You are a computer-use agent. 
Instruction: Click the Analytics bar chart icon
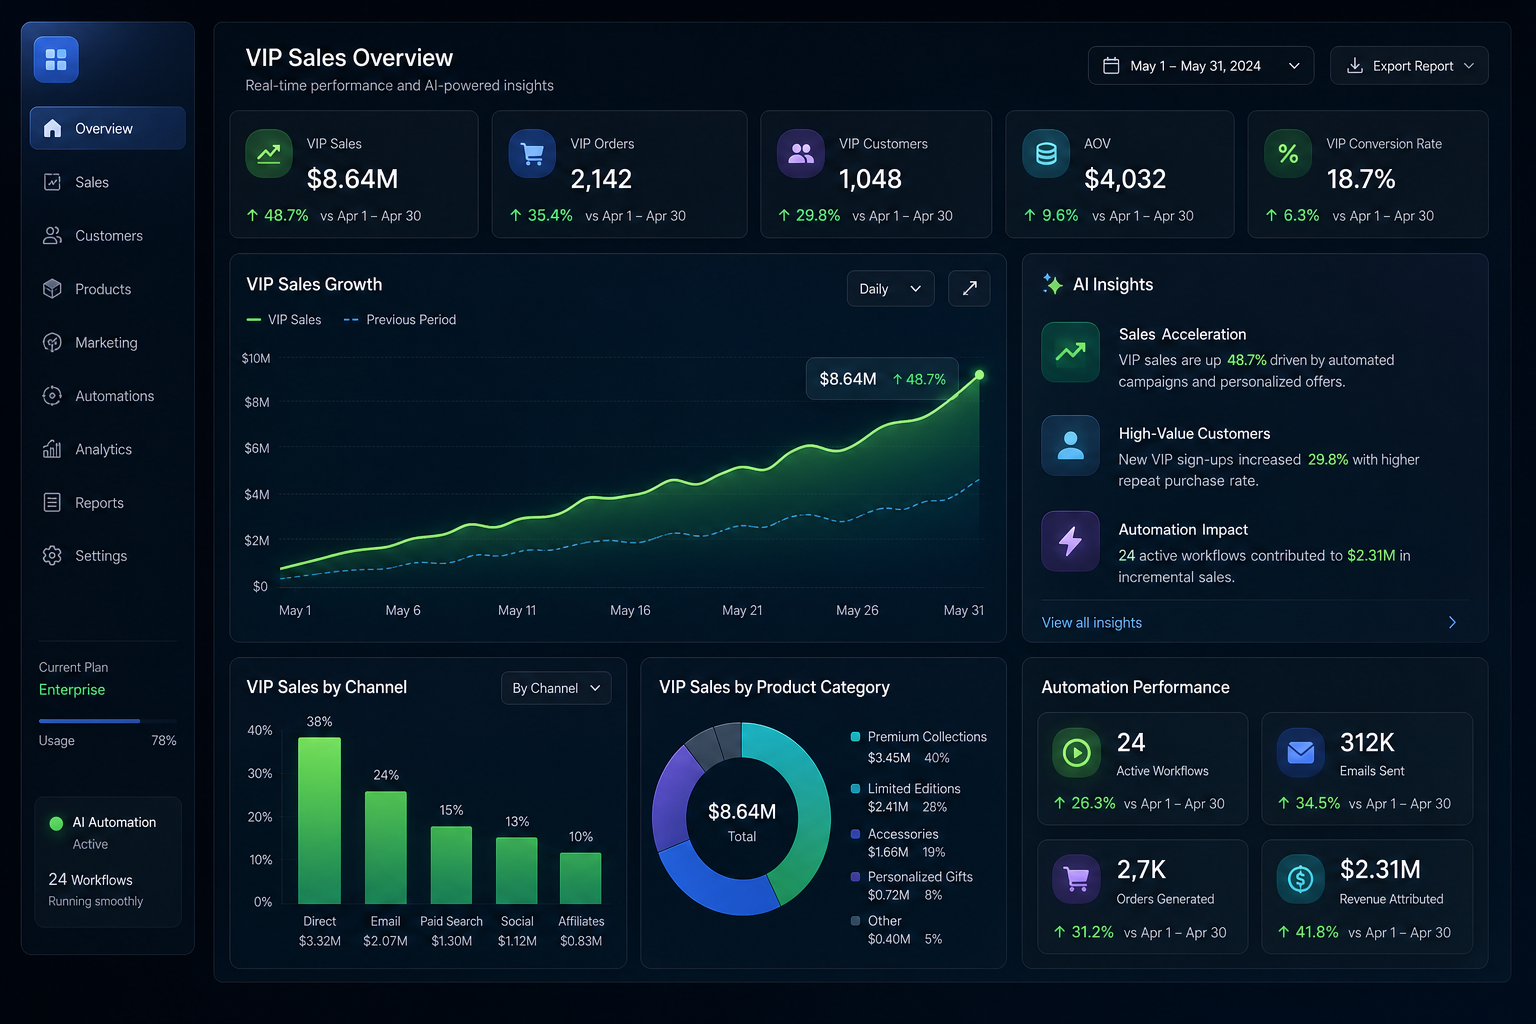[x=52, y=449]
